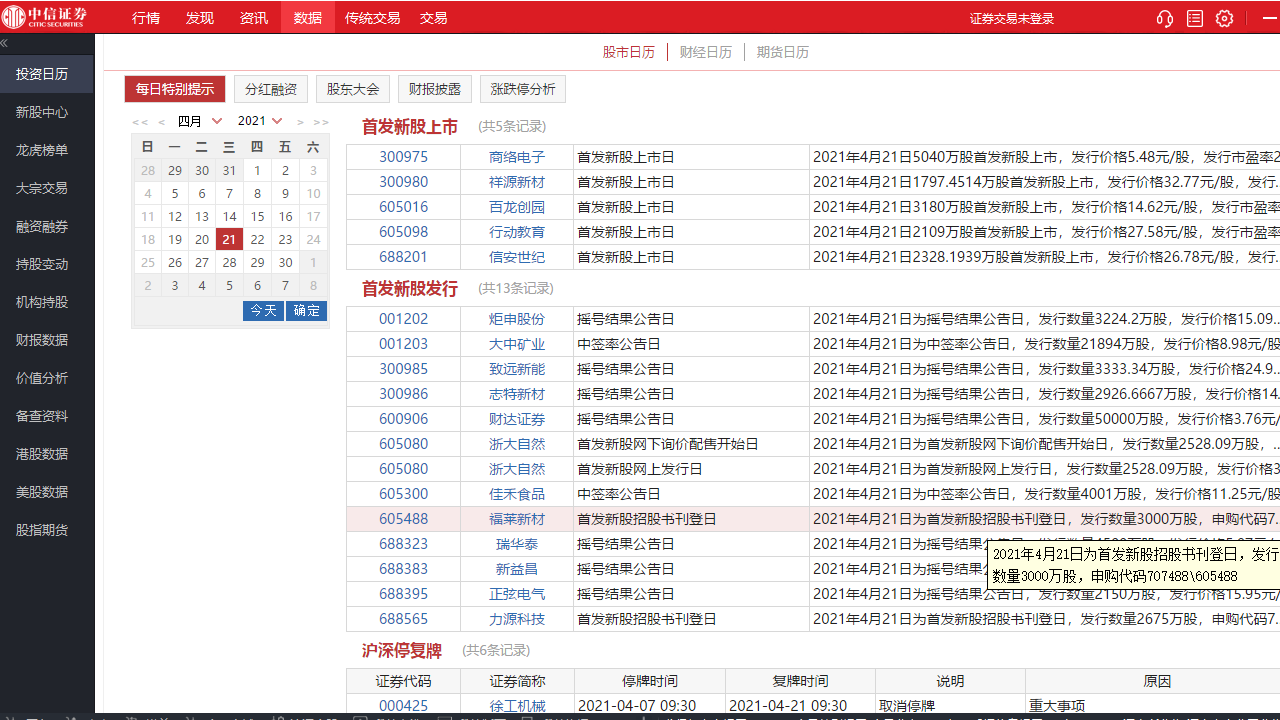Click the 涨跌停分析 button
The width and height of the screenshot is (1280, 720).
(523, 88)
